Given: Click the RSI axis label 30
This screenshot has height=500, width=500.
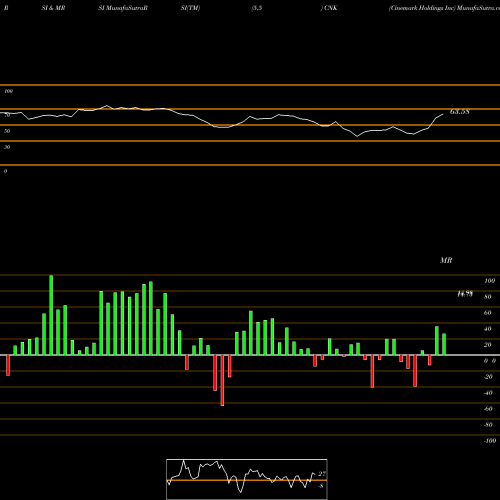Looking at the screenshot, I should (7, 147).
